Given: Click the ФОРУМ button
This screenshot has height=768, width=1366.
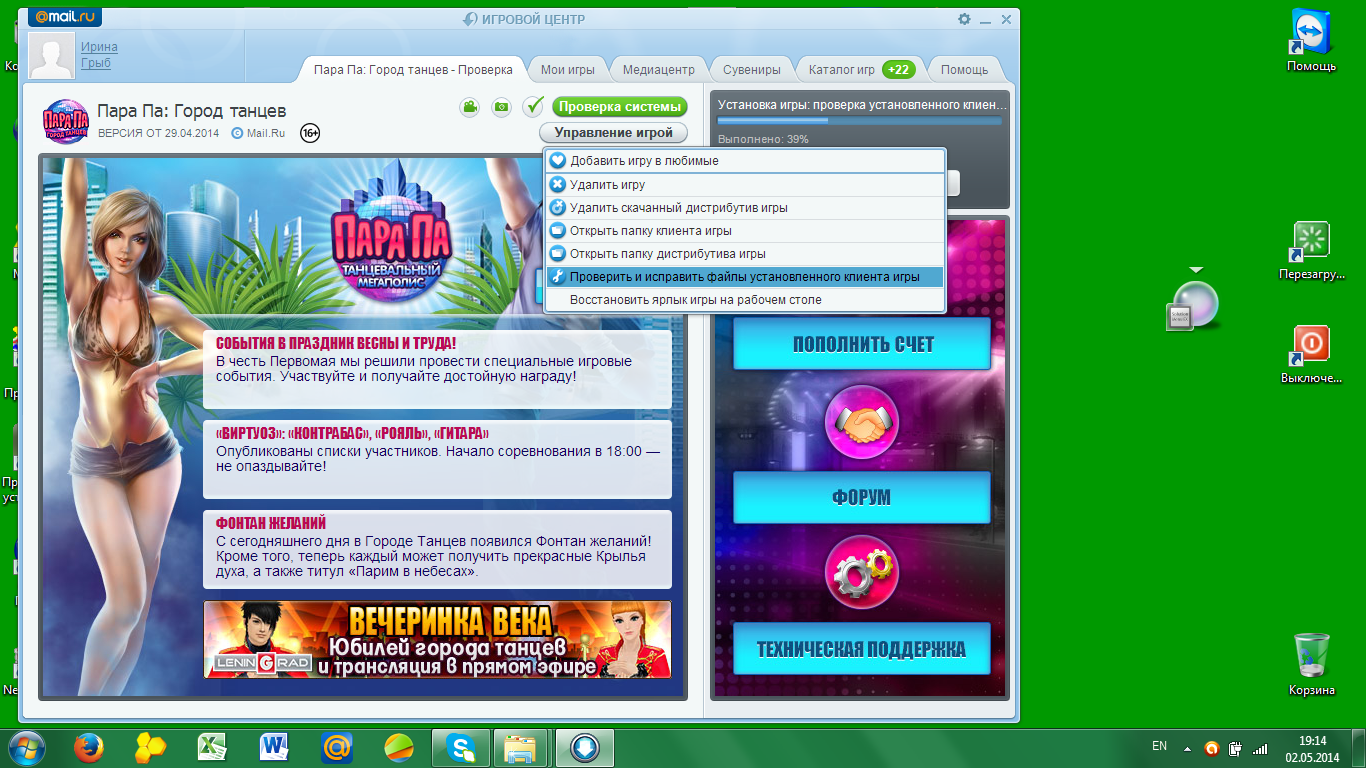Looking at the screenshot, I should click(x=862, y=497).
